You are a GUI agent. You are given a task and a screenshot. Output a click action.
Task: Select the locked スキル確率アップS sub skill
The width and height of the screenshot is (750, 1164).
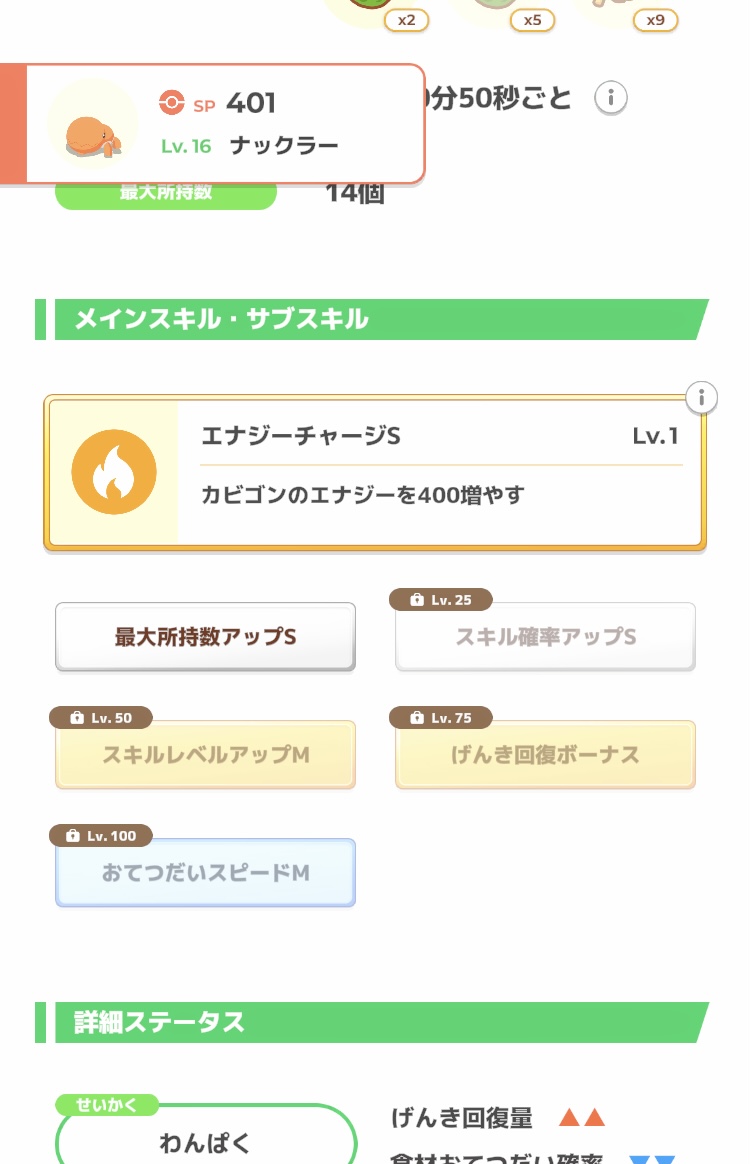coord(545,637)
